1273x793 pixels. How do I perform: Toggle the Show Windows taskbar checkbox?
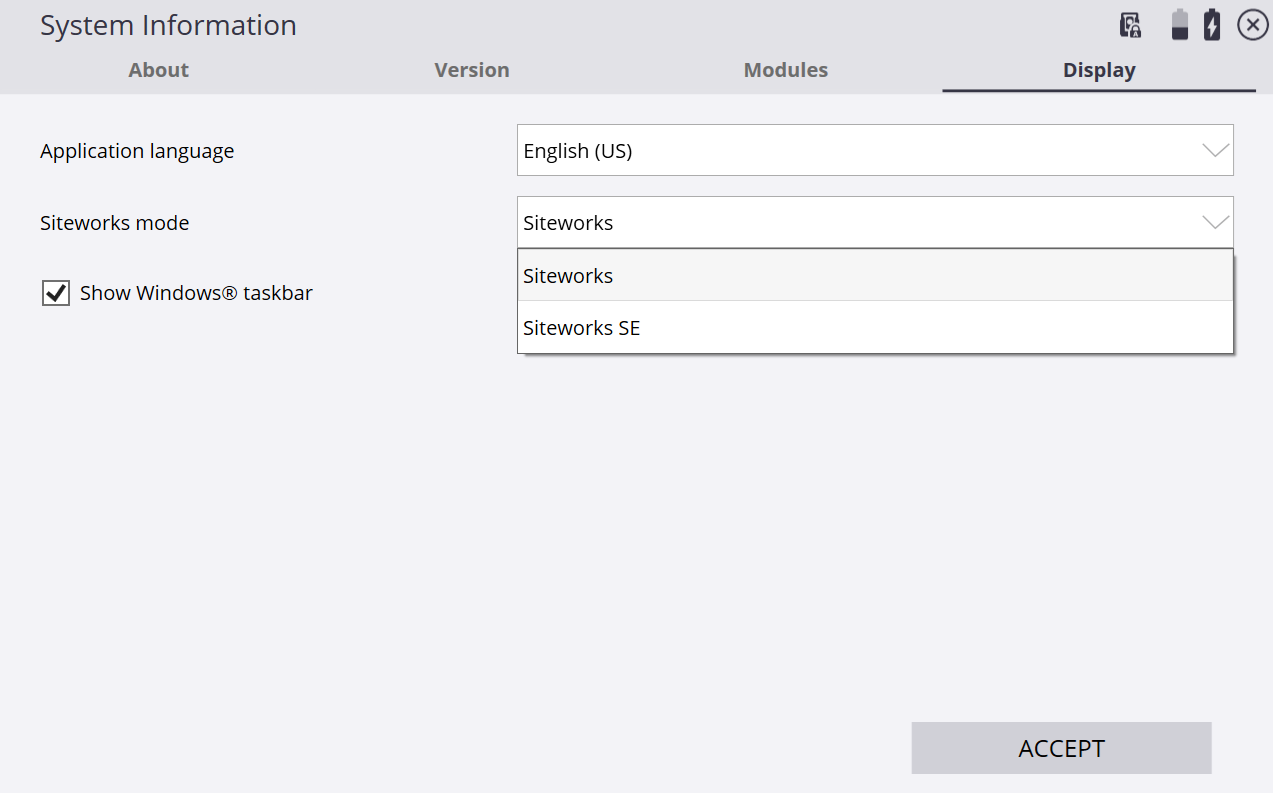[x=56, y=293]
